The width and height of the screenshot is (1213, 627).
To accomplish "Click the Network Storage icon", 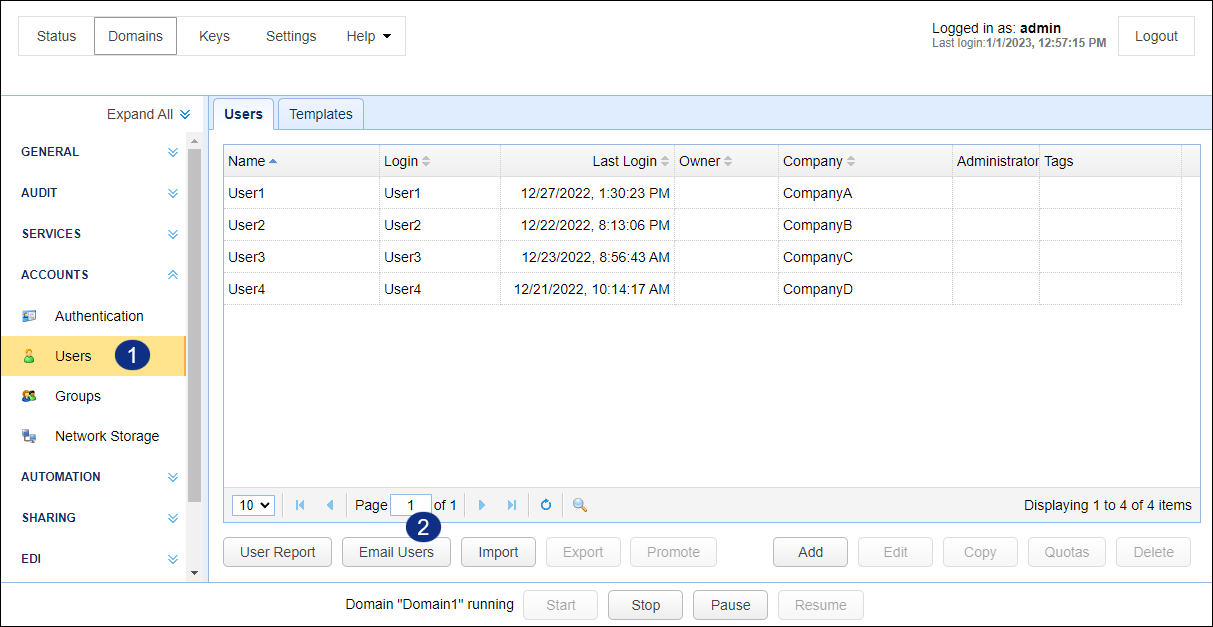I will click(x=29, y=436).
